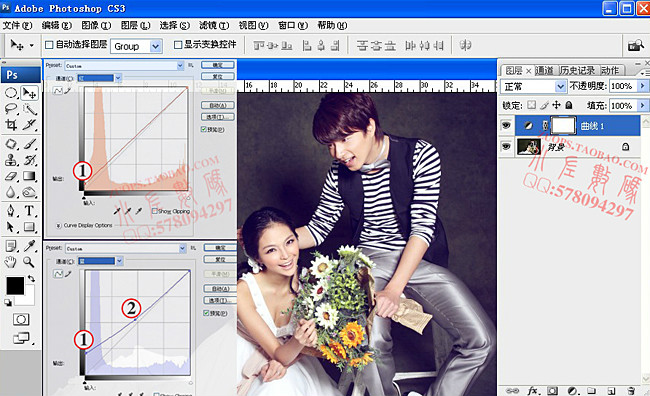Switch to the 通道 tab
650x396 pixels.
click(x=544, y=70)
